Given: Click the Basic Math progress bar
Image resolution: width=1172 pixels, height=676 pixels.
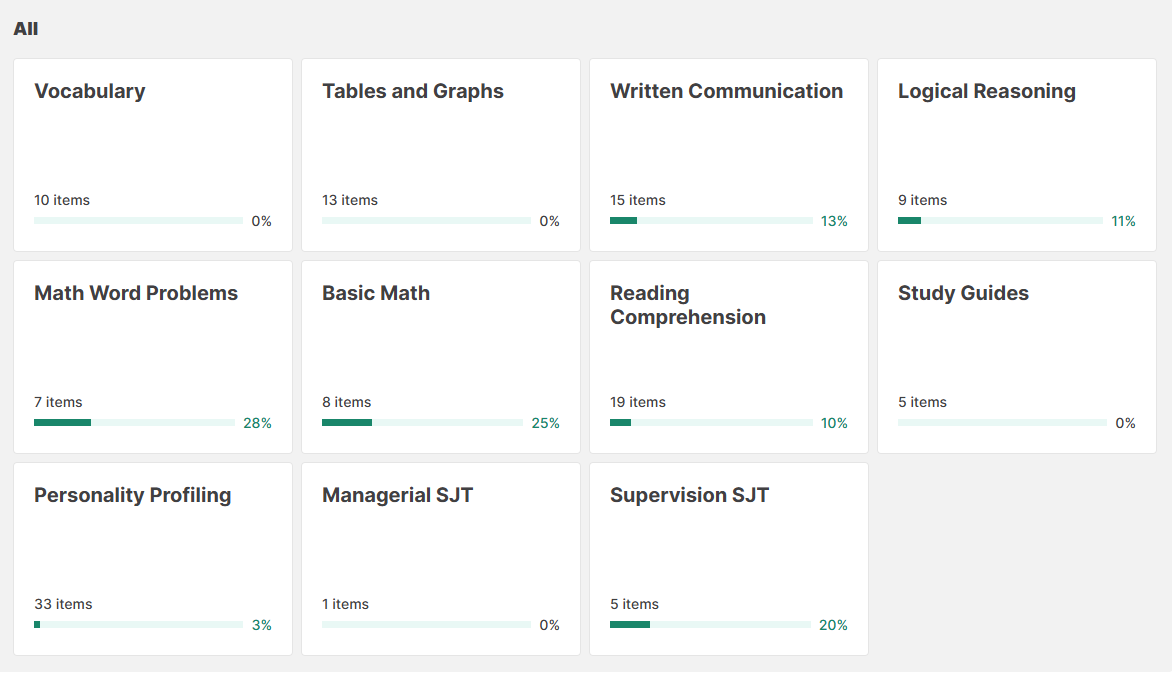Looking at the screenshot, I should pos(422,423).
